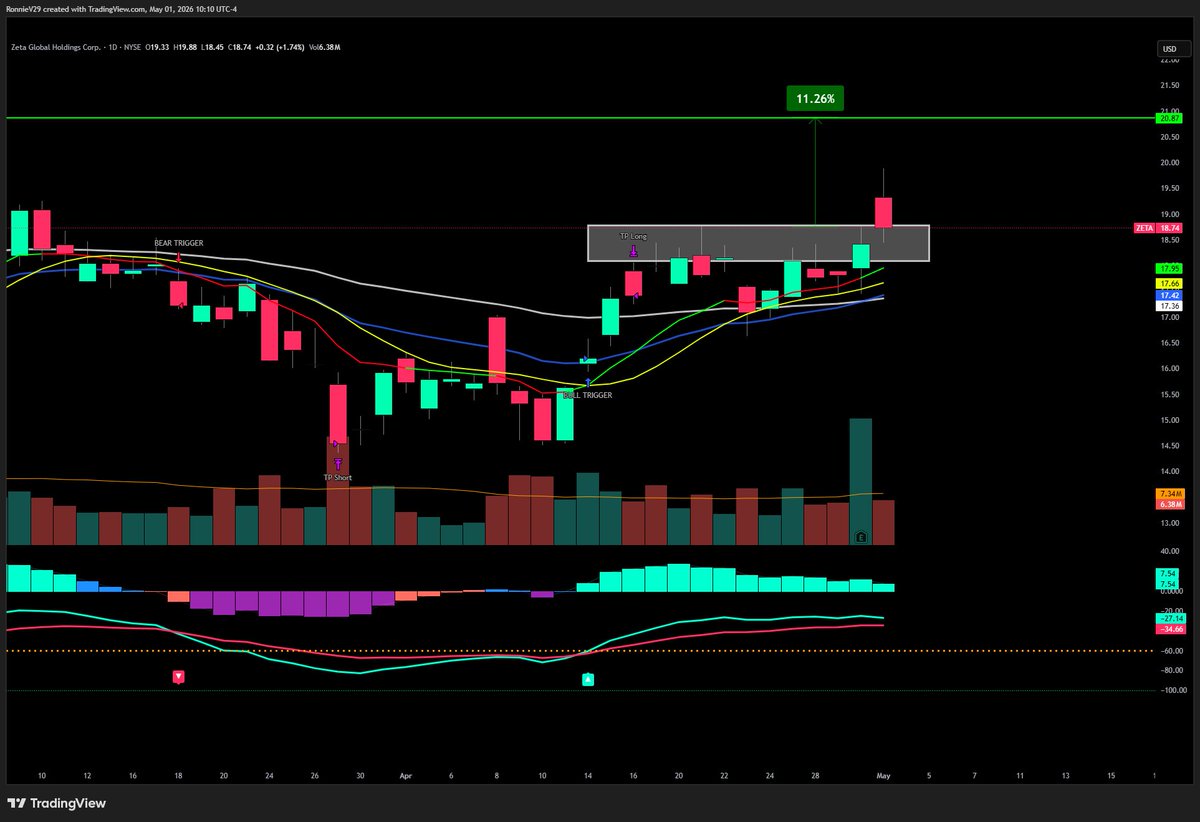Click the C18.74 close value in header
1200x822 pixels.
tap(238, 47)
